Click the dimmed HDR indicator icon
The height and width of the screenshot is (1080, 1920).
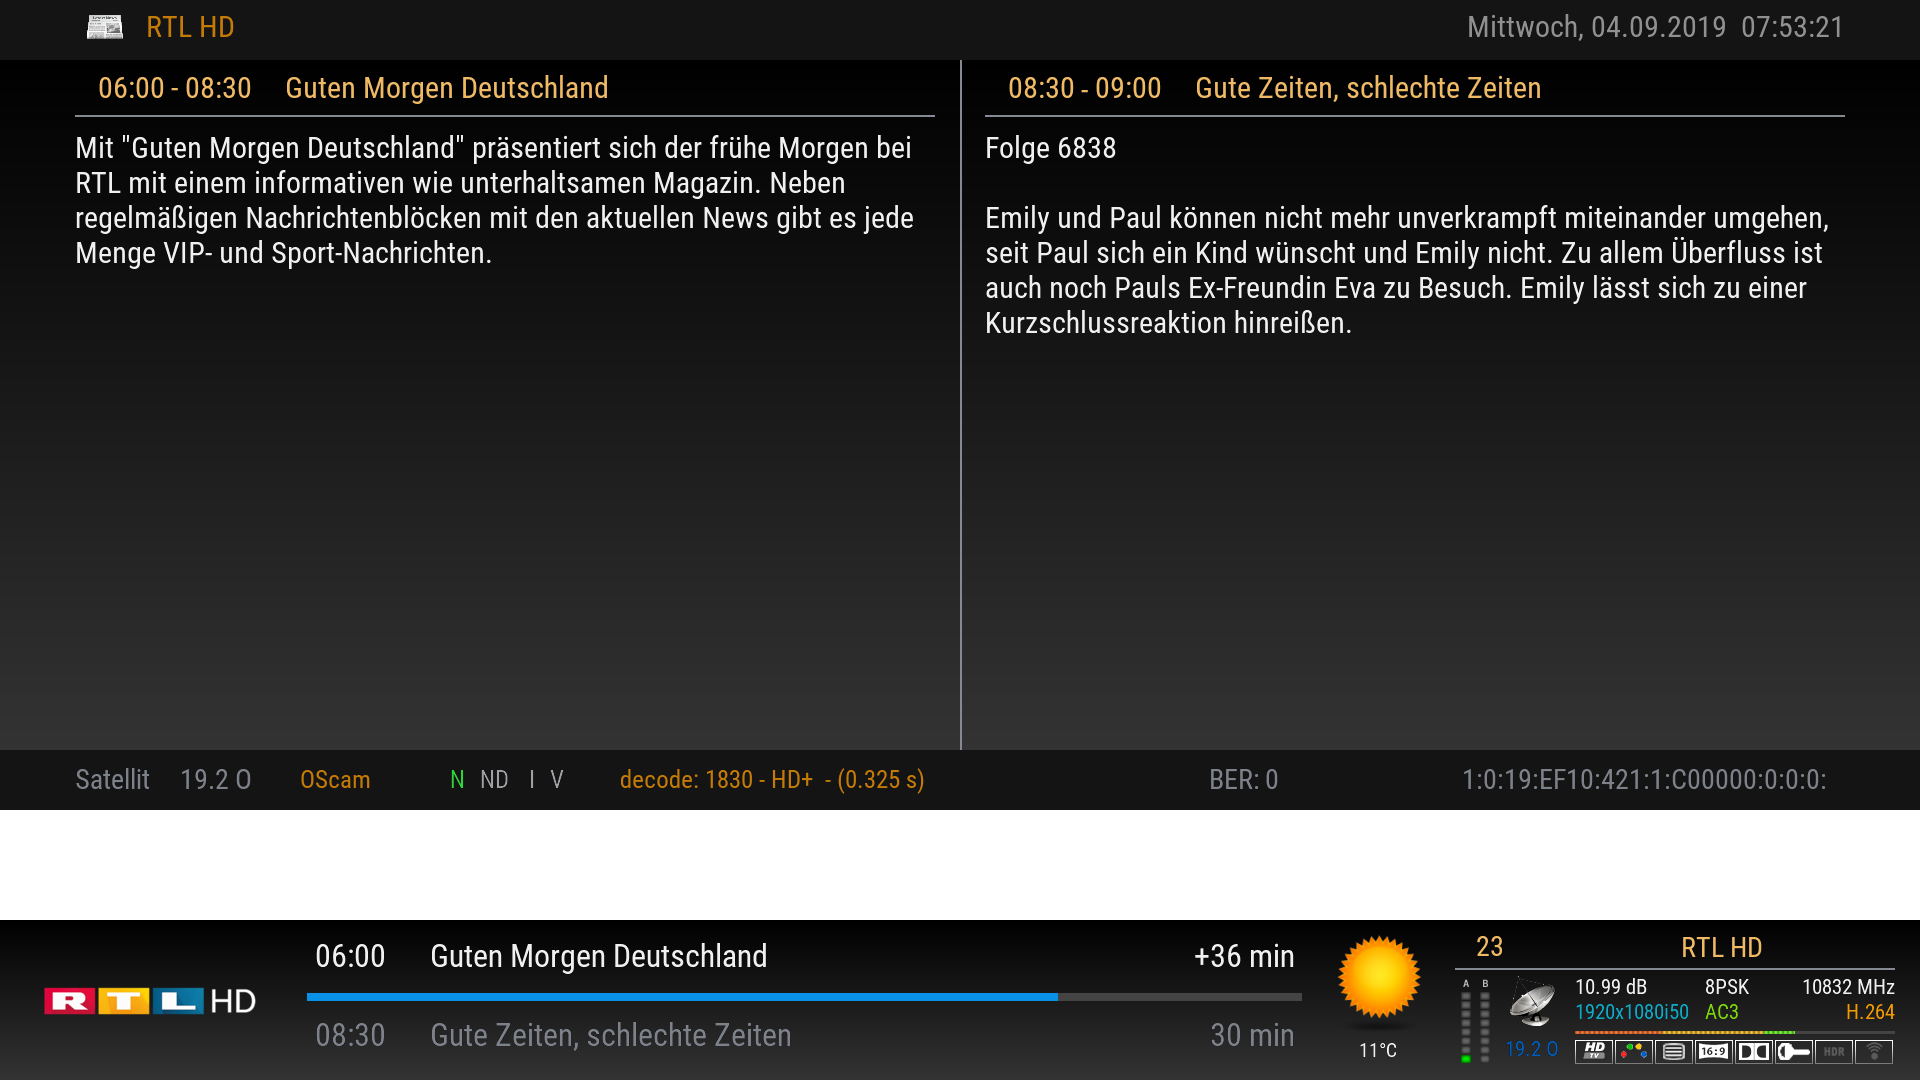[1834, 1051]
